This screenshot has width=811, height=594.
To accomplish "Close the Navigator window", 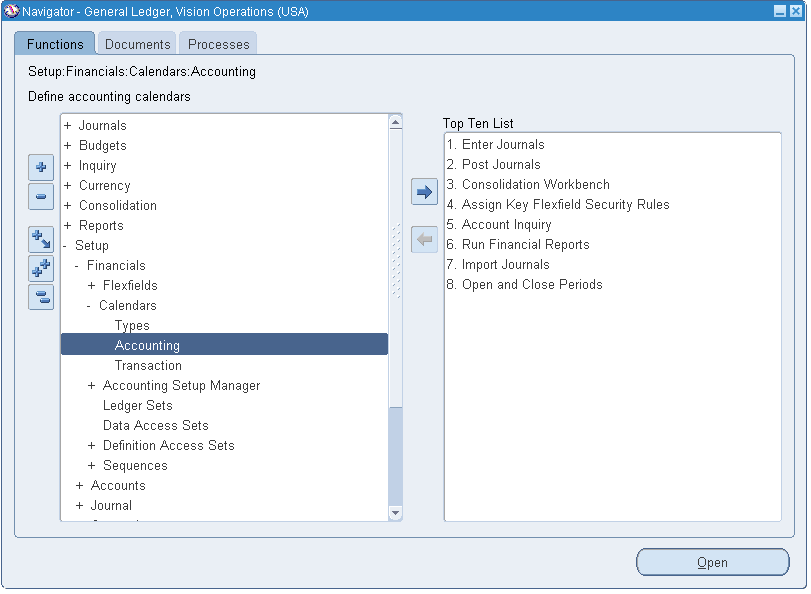I will click(x=795, y=11).
